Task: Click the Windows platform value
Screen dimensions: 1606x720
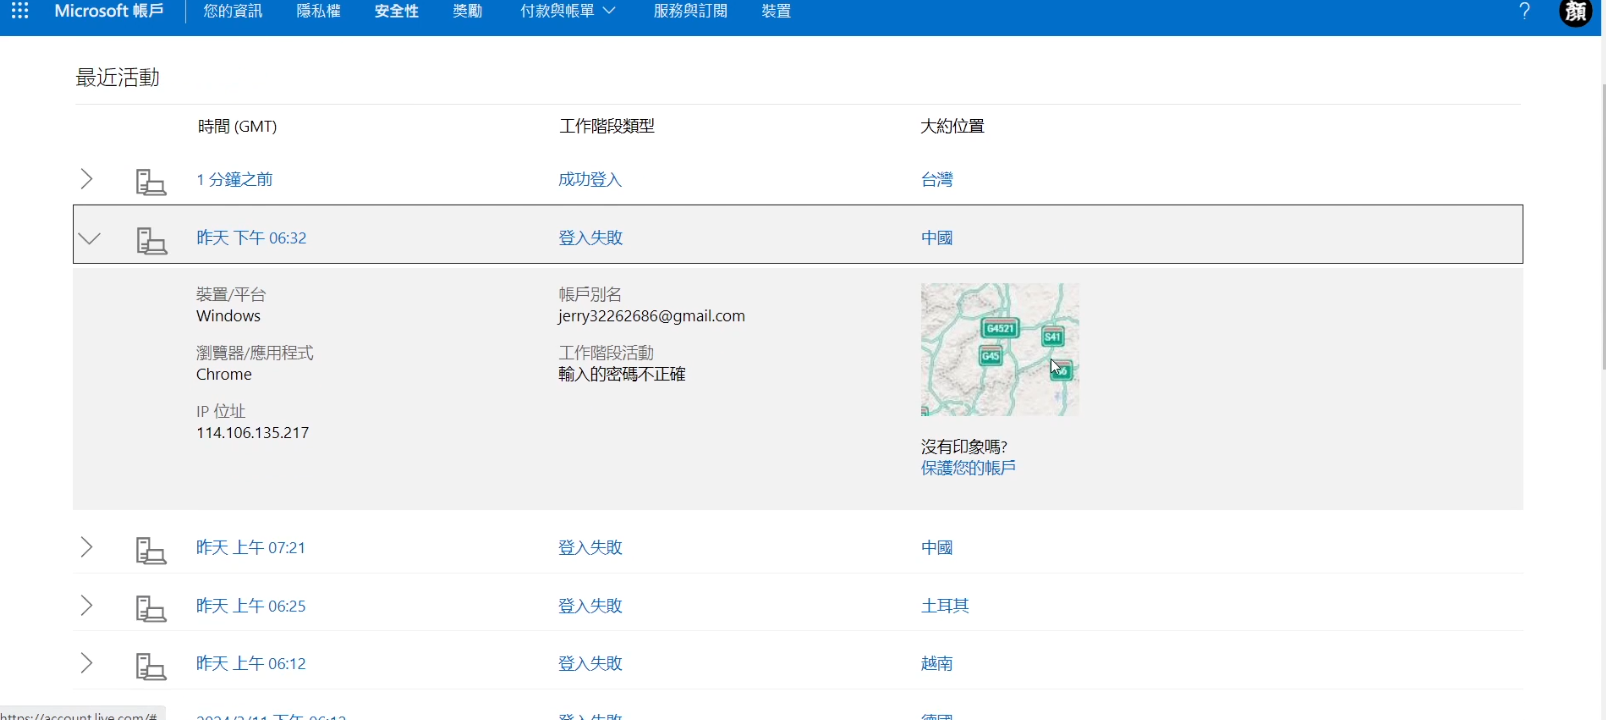Action: pos(228,316)
